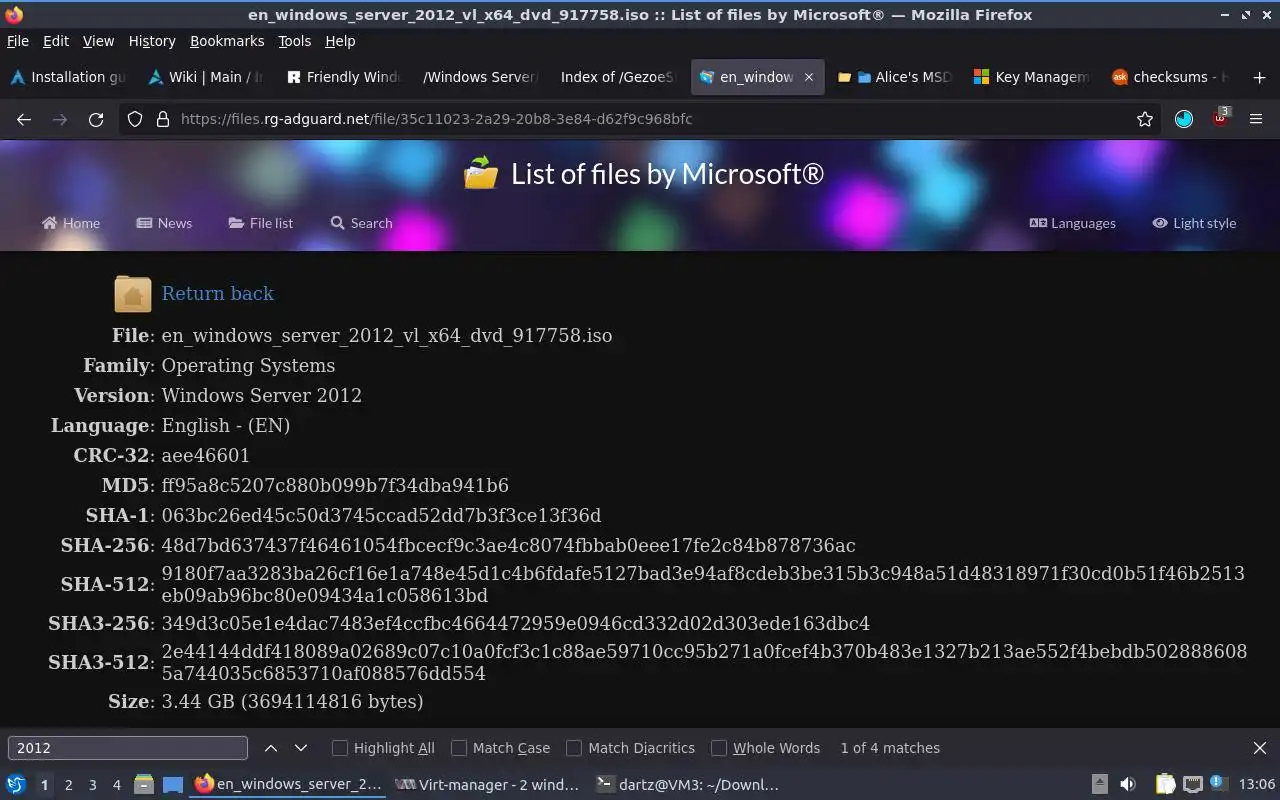Enable Highlight All checkbox
Screen dimensions: 1280x800
pos(340,748)
